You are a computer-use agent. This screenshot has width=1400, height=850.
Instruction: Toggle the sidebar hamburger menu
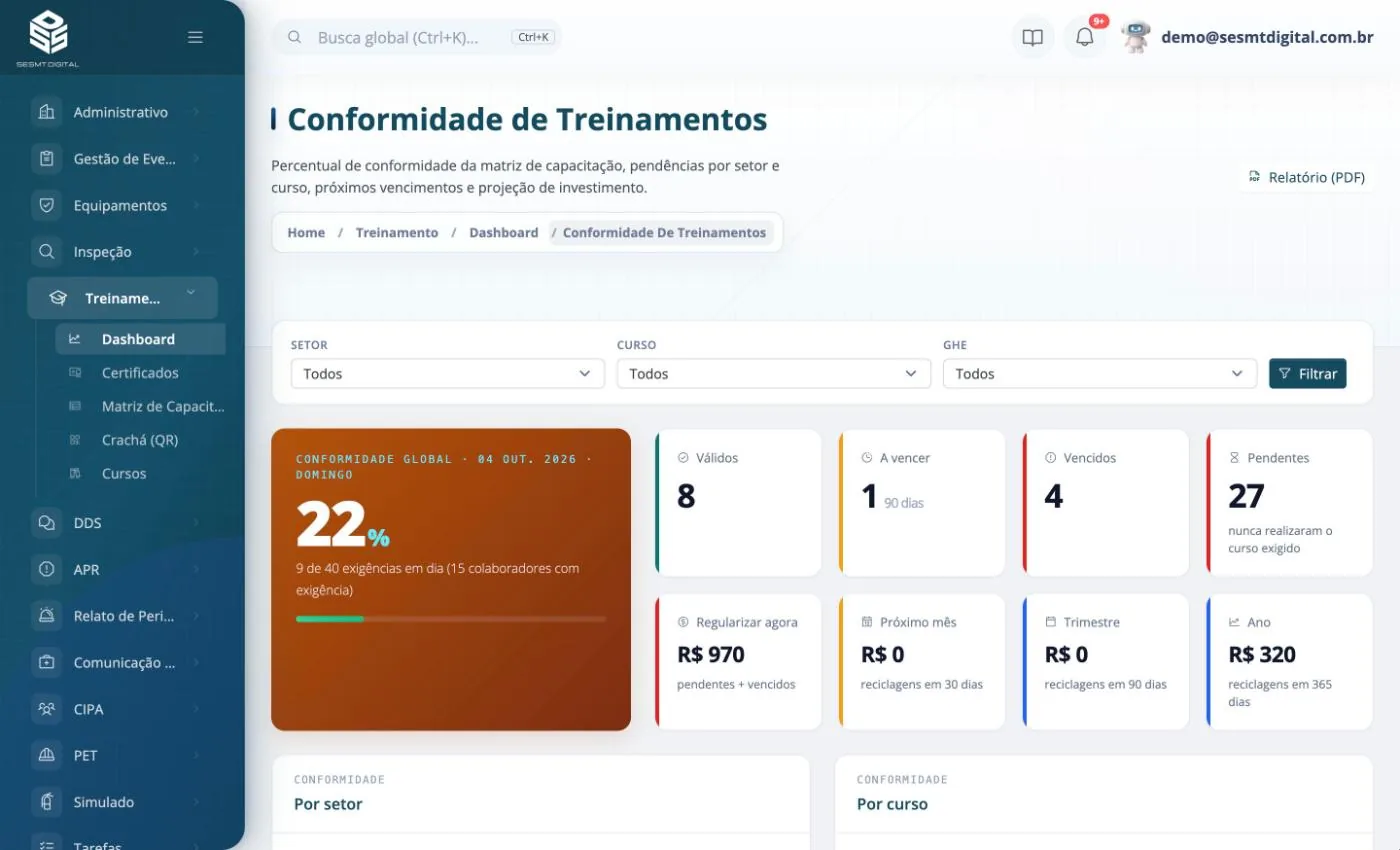pyautogui.click(x=196, y=37)
